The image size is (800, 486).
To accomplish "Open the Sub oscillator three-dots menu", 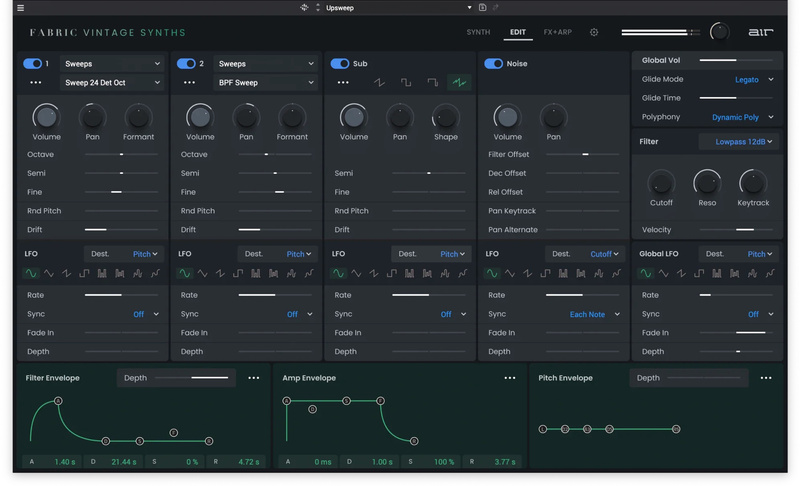I will [343, 83].
